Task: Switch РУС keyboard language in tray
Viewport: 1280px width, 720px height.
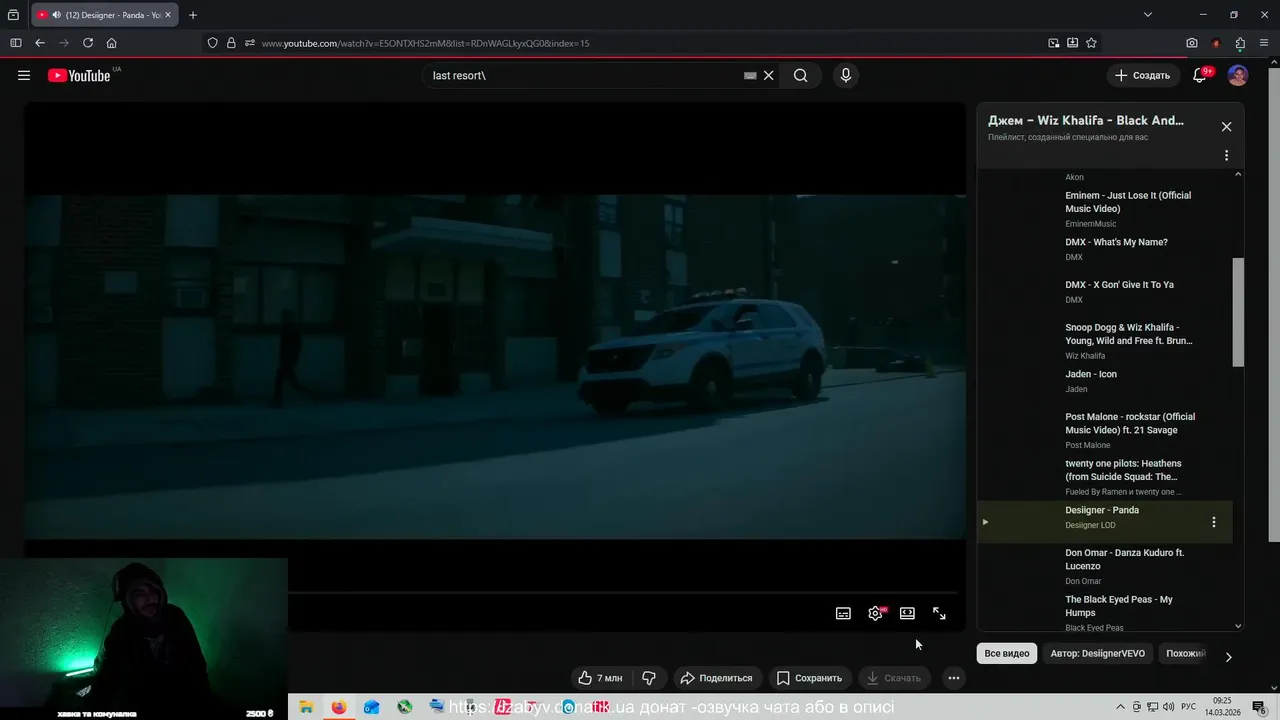Action: coord(1189,707)
